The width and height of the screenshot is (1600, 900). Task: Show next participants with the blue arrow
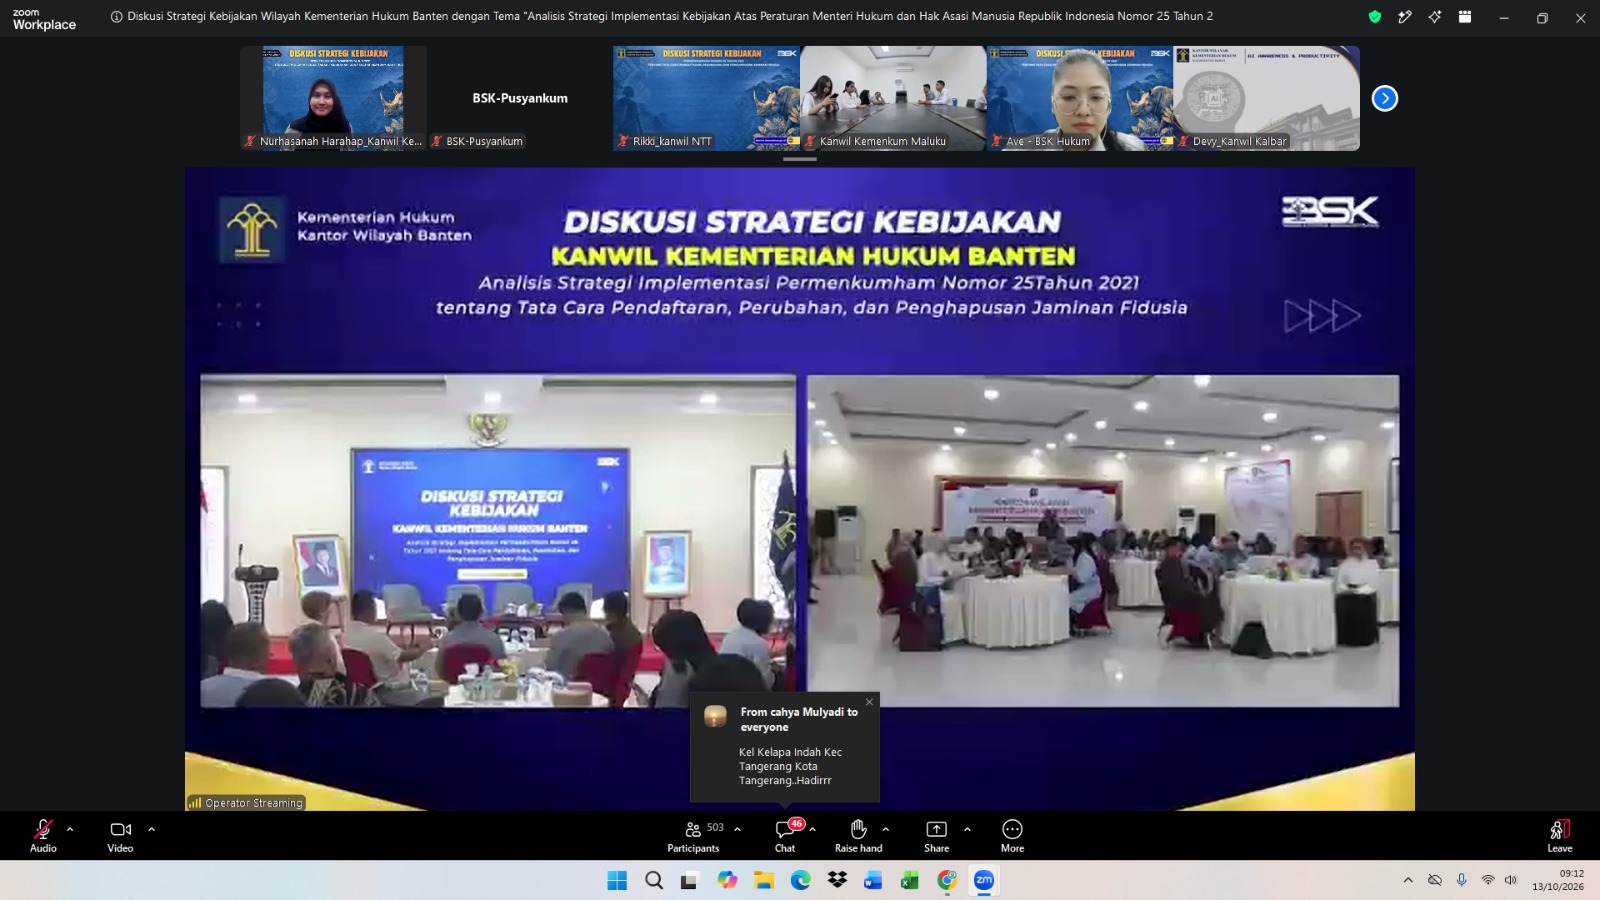pyautogui.click(x=1384, y=98)
